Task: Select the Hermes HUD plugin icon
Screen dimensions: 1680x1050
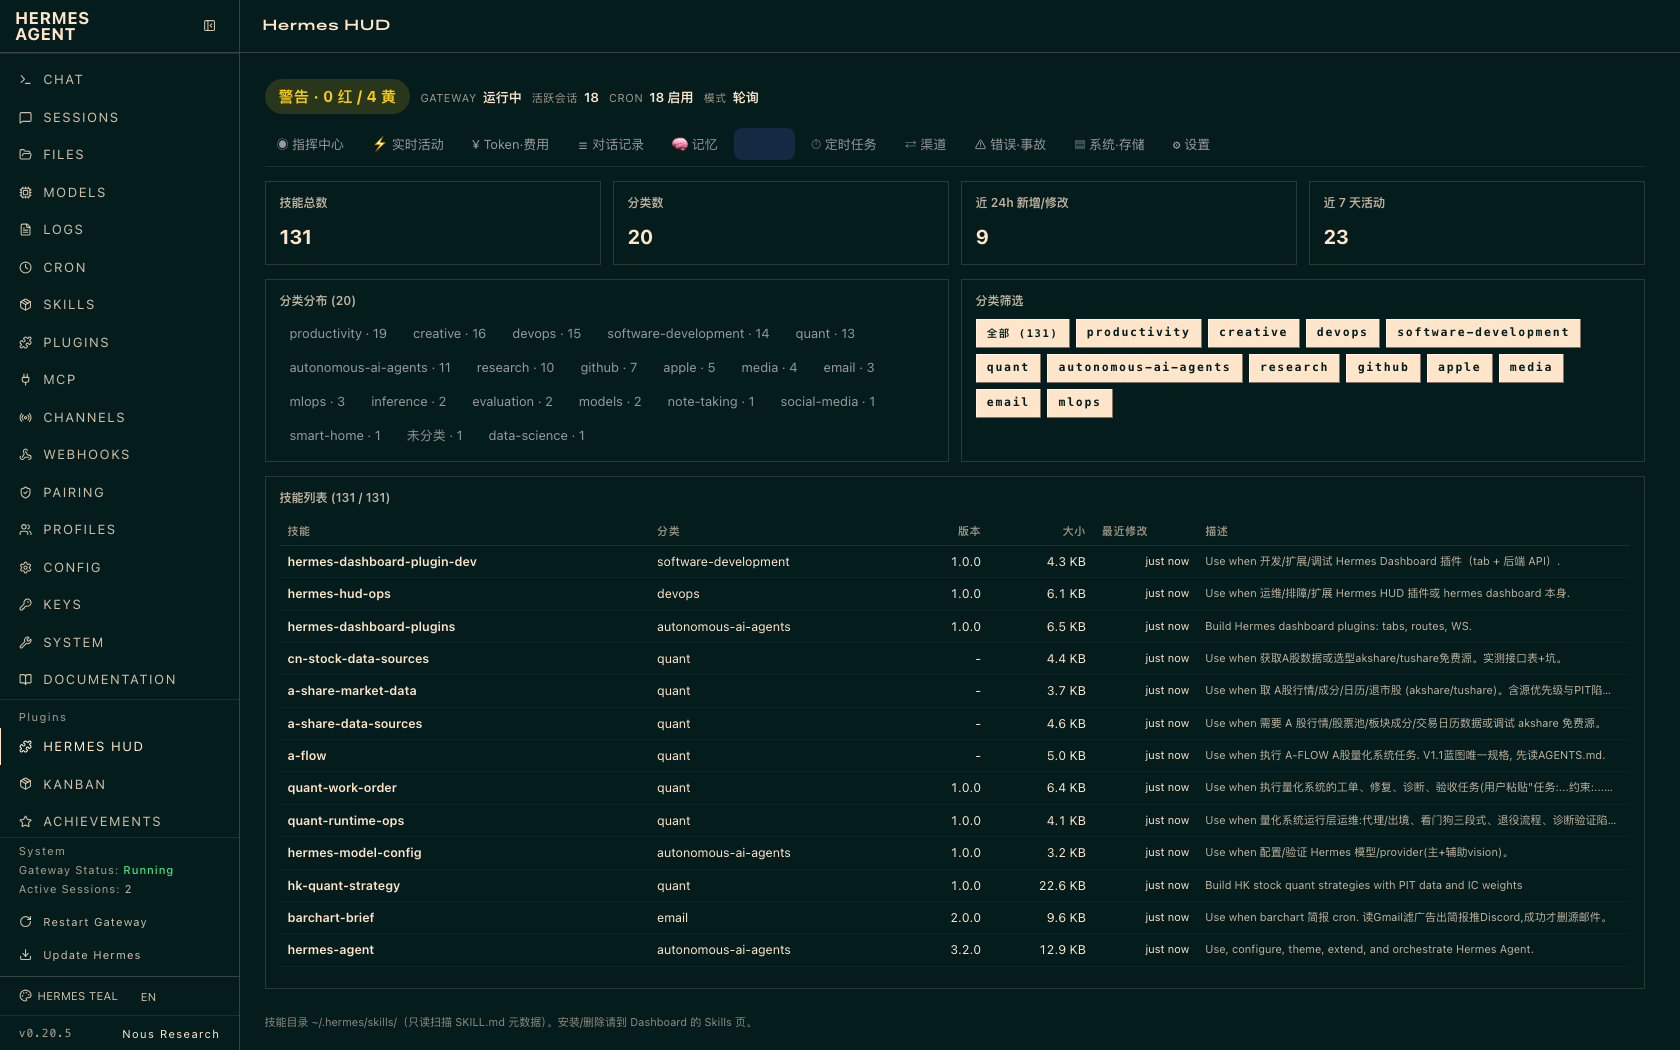Action: point(26,747)
